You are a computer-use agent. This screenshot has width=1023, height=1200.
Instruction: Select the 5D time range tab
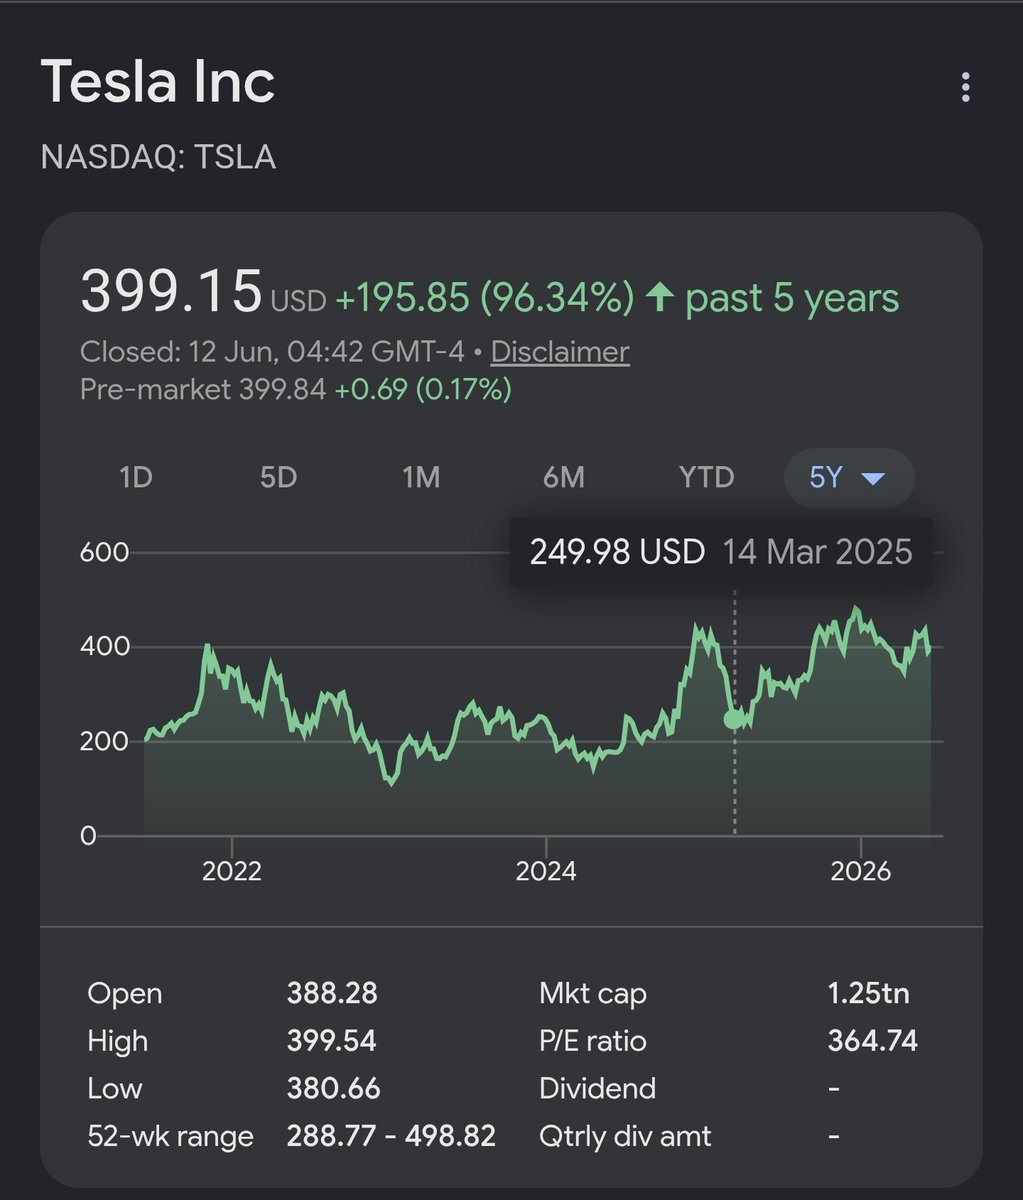pos(279,477)
